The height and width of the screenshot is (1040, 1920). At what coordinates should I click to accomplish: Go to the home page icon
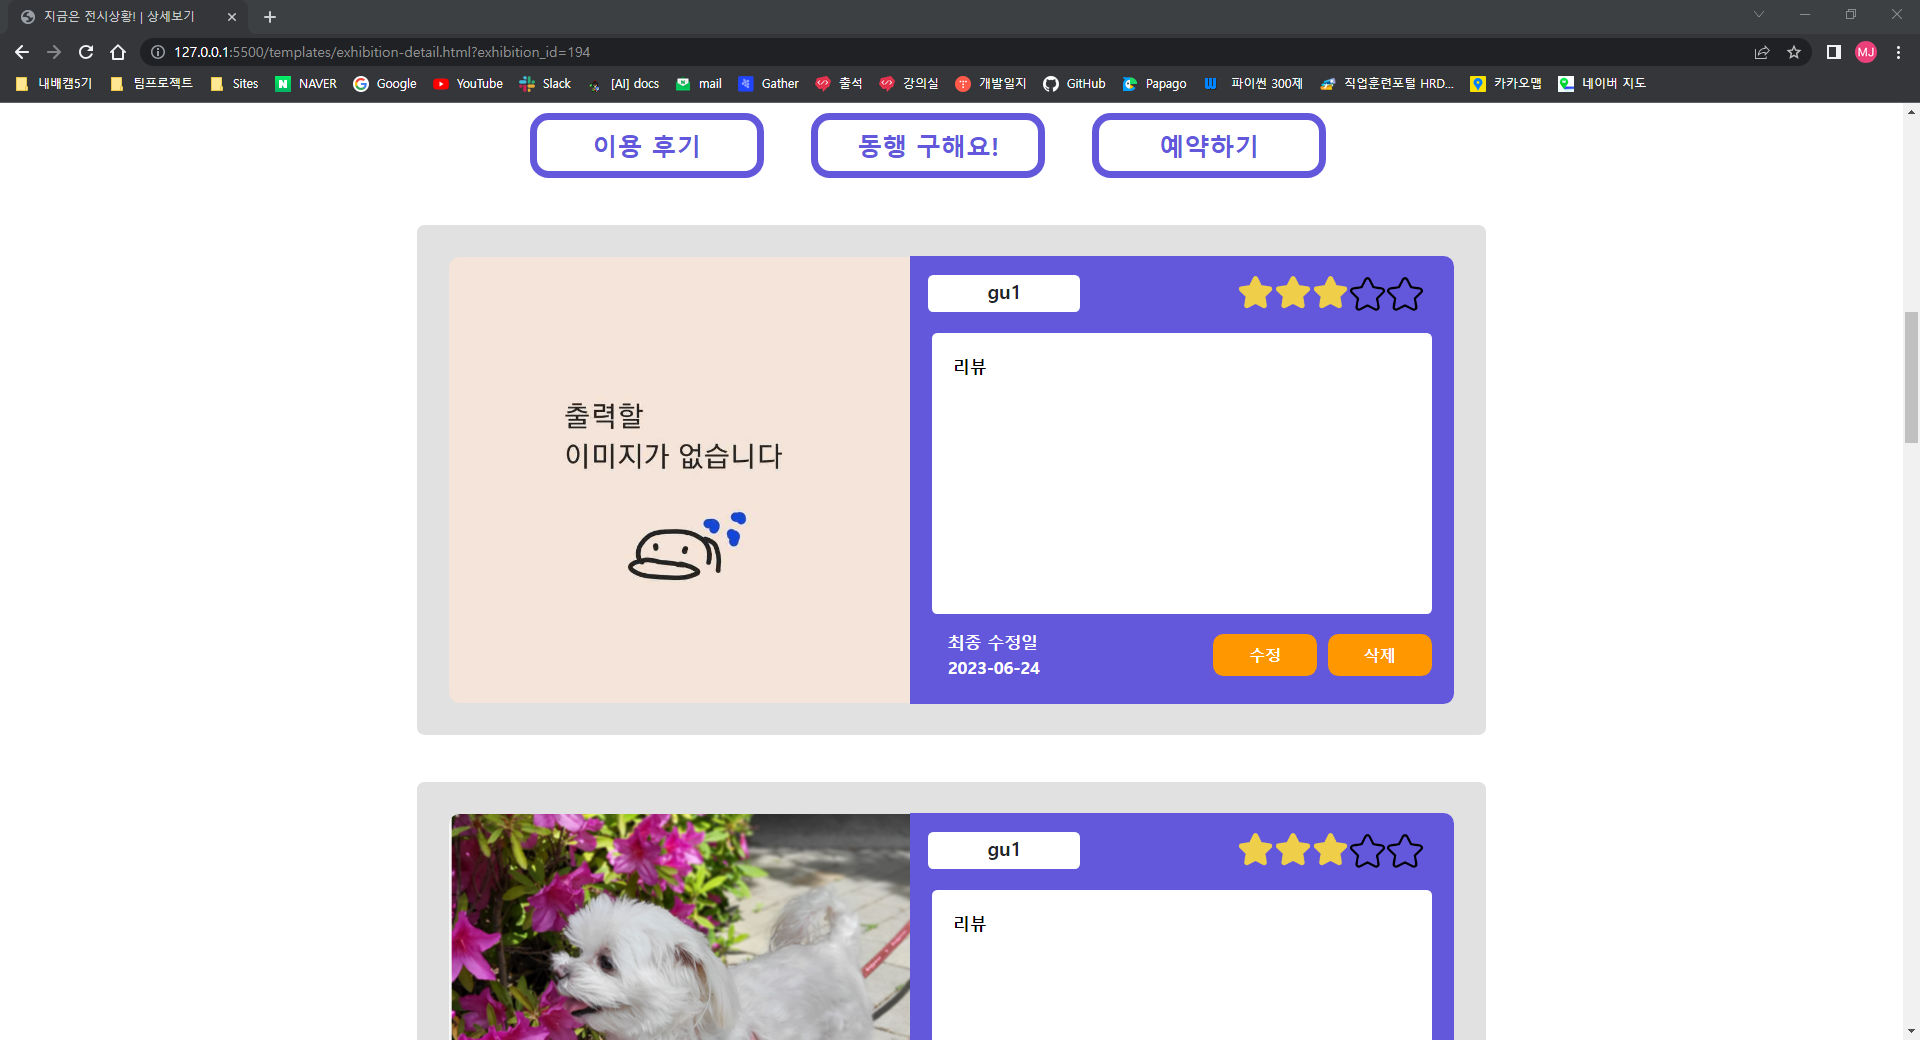pyautogui.click(x=118, y=52)
